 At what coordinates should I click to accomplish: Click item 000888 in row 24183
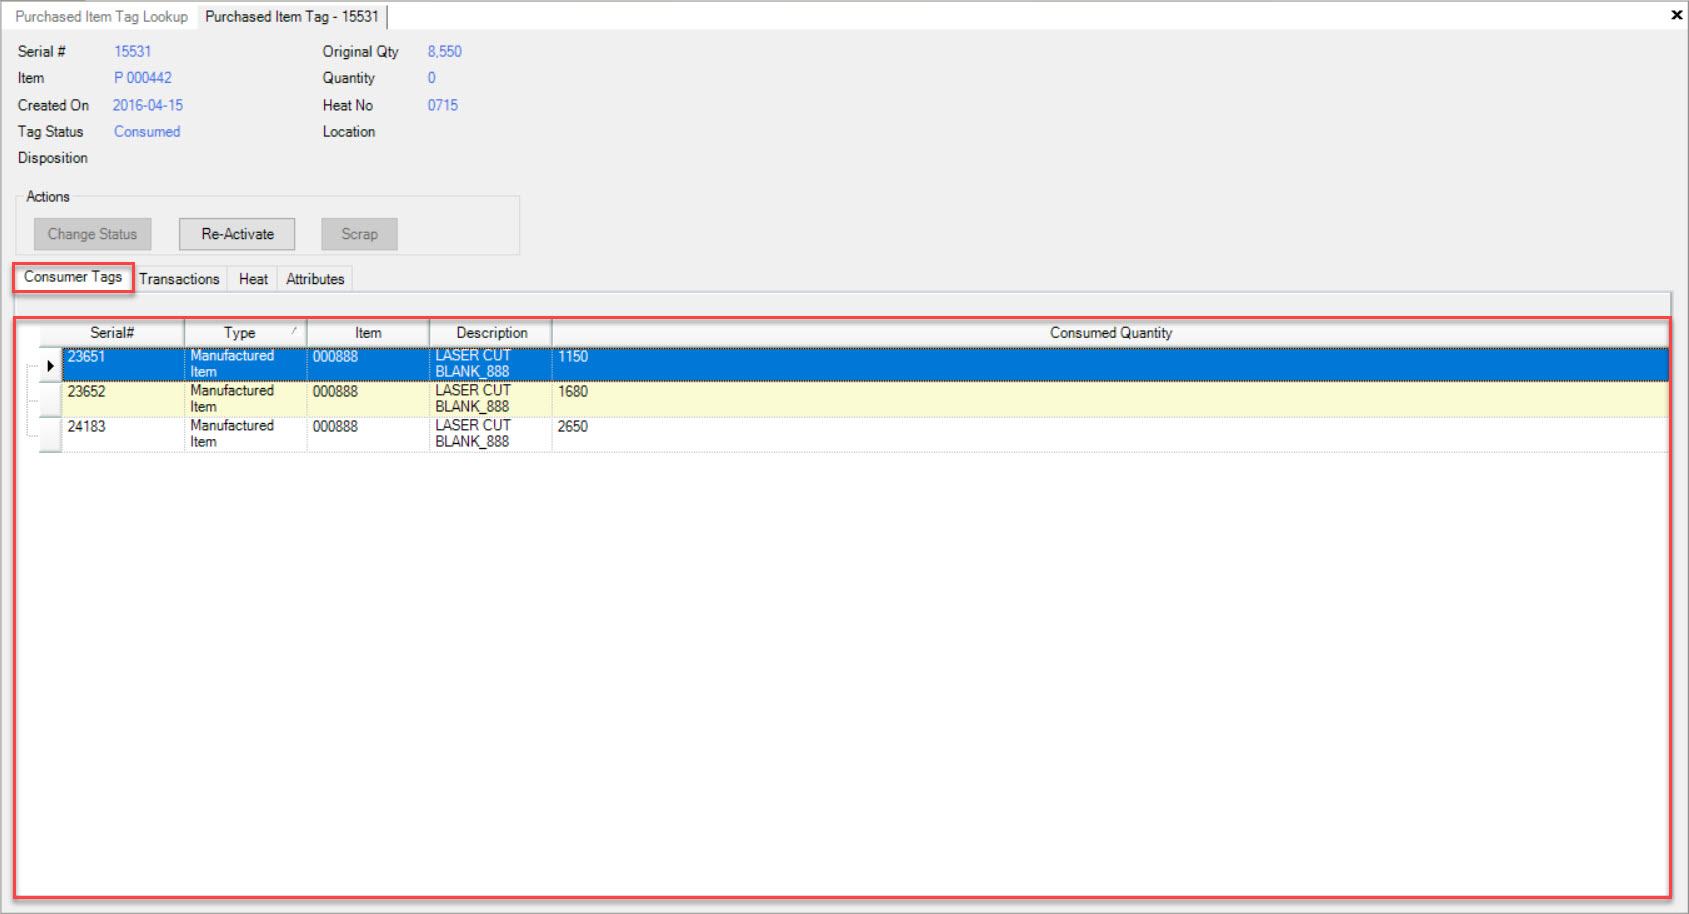coord(368,435)
